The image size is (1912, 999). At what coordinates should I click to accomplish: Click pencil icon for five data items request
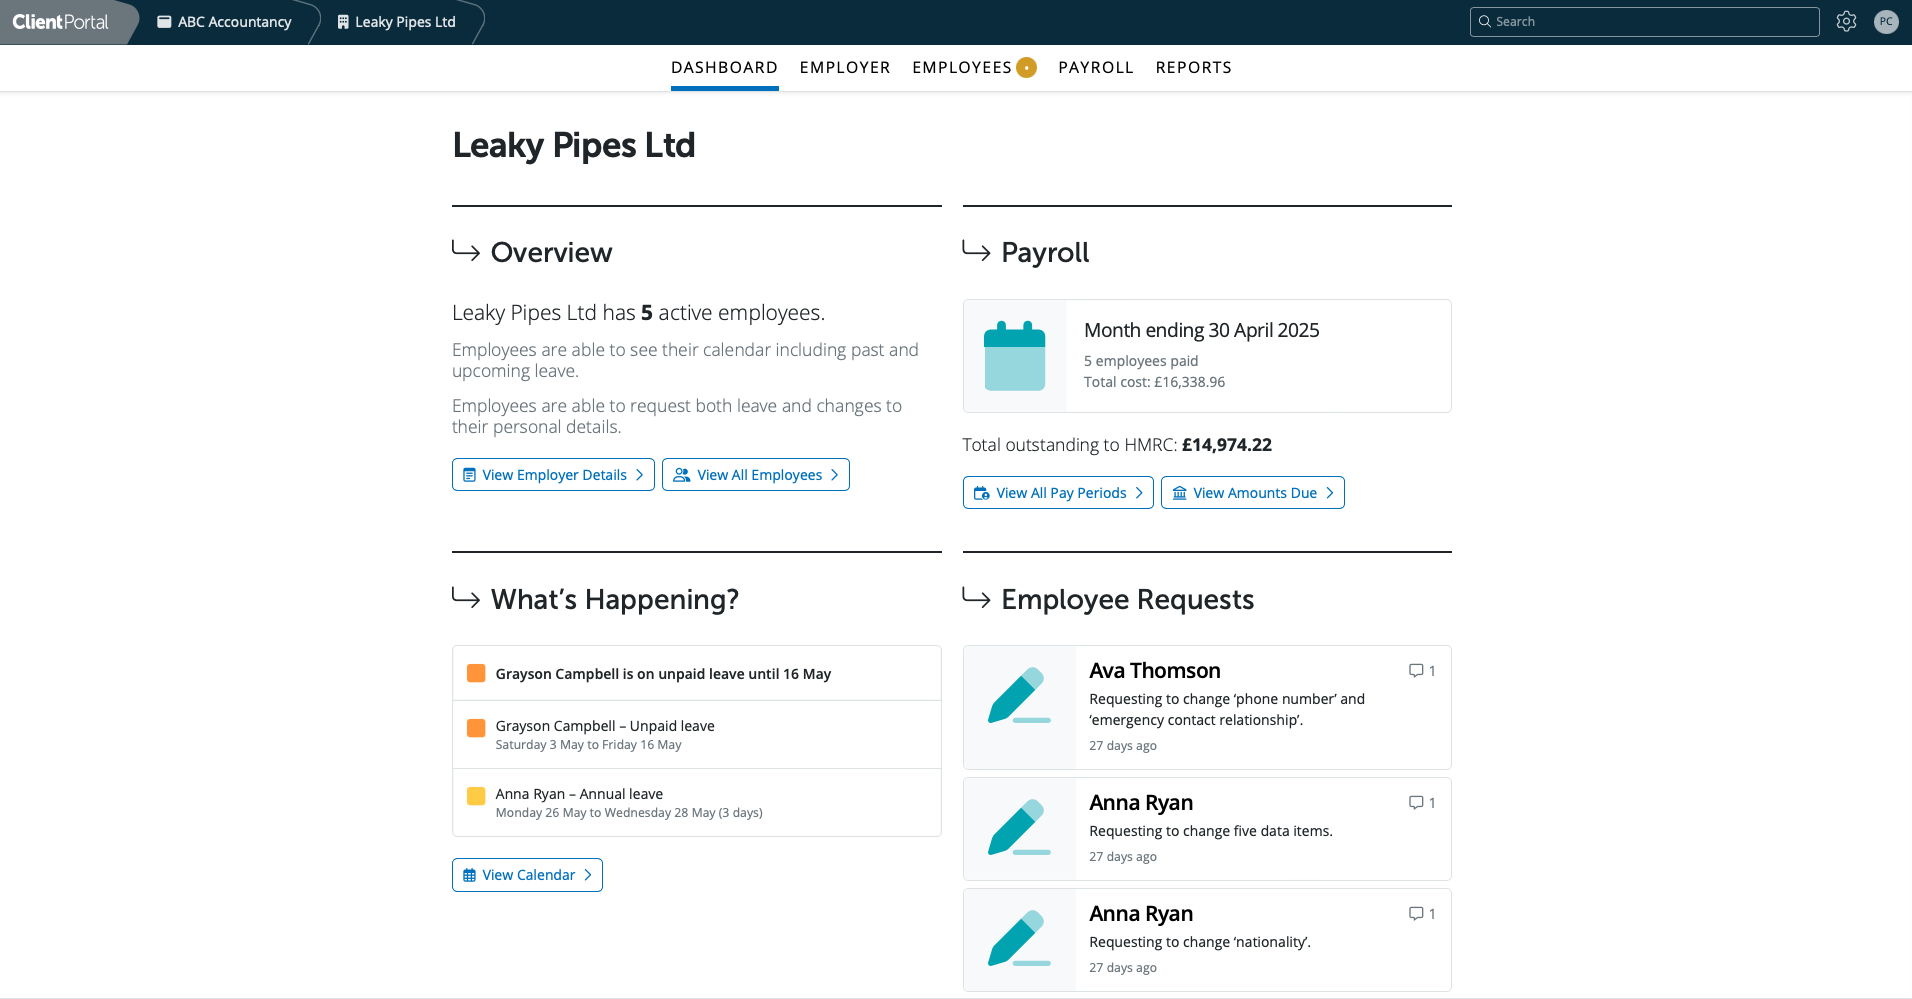[x=1018, y=829]
